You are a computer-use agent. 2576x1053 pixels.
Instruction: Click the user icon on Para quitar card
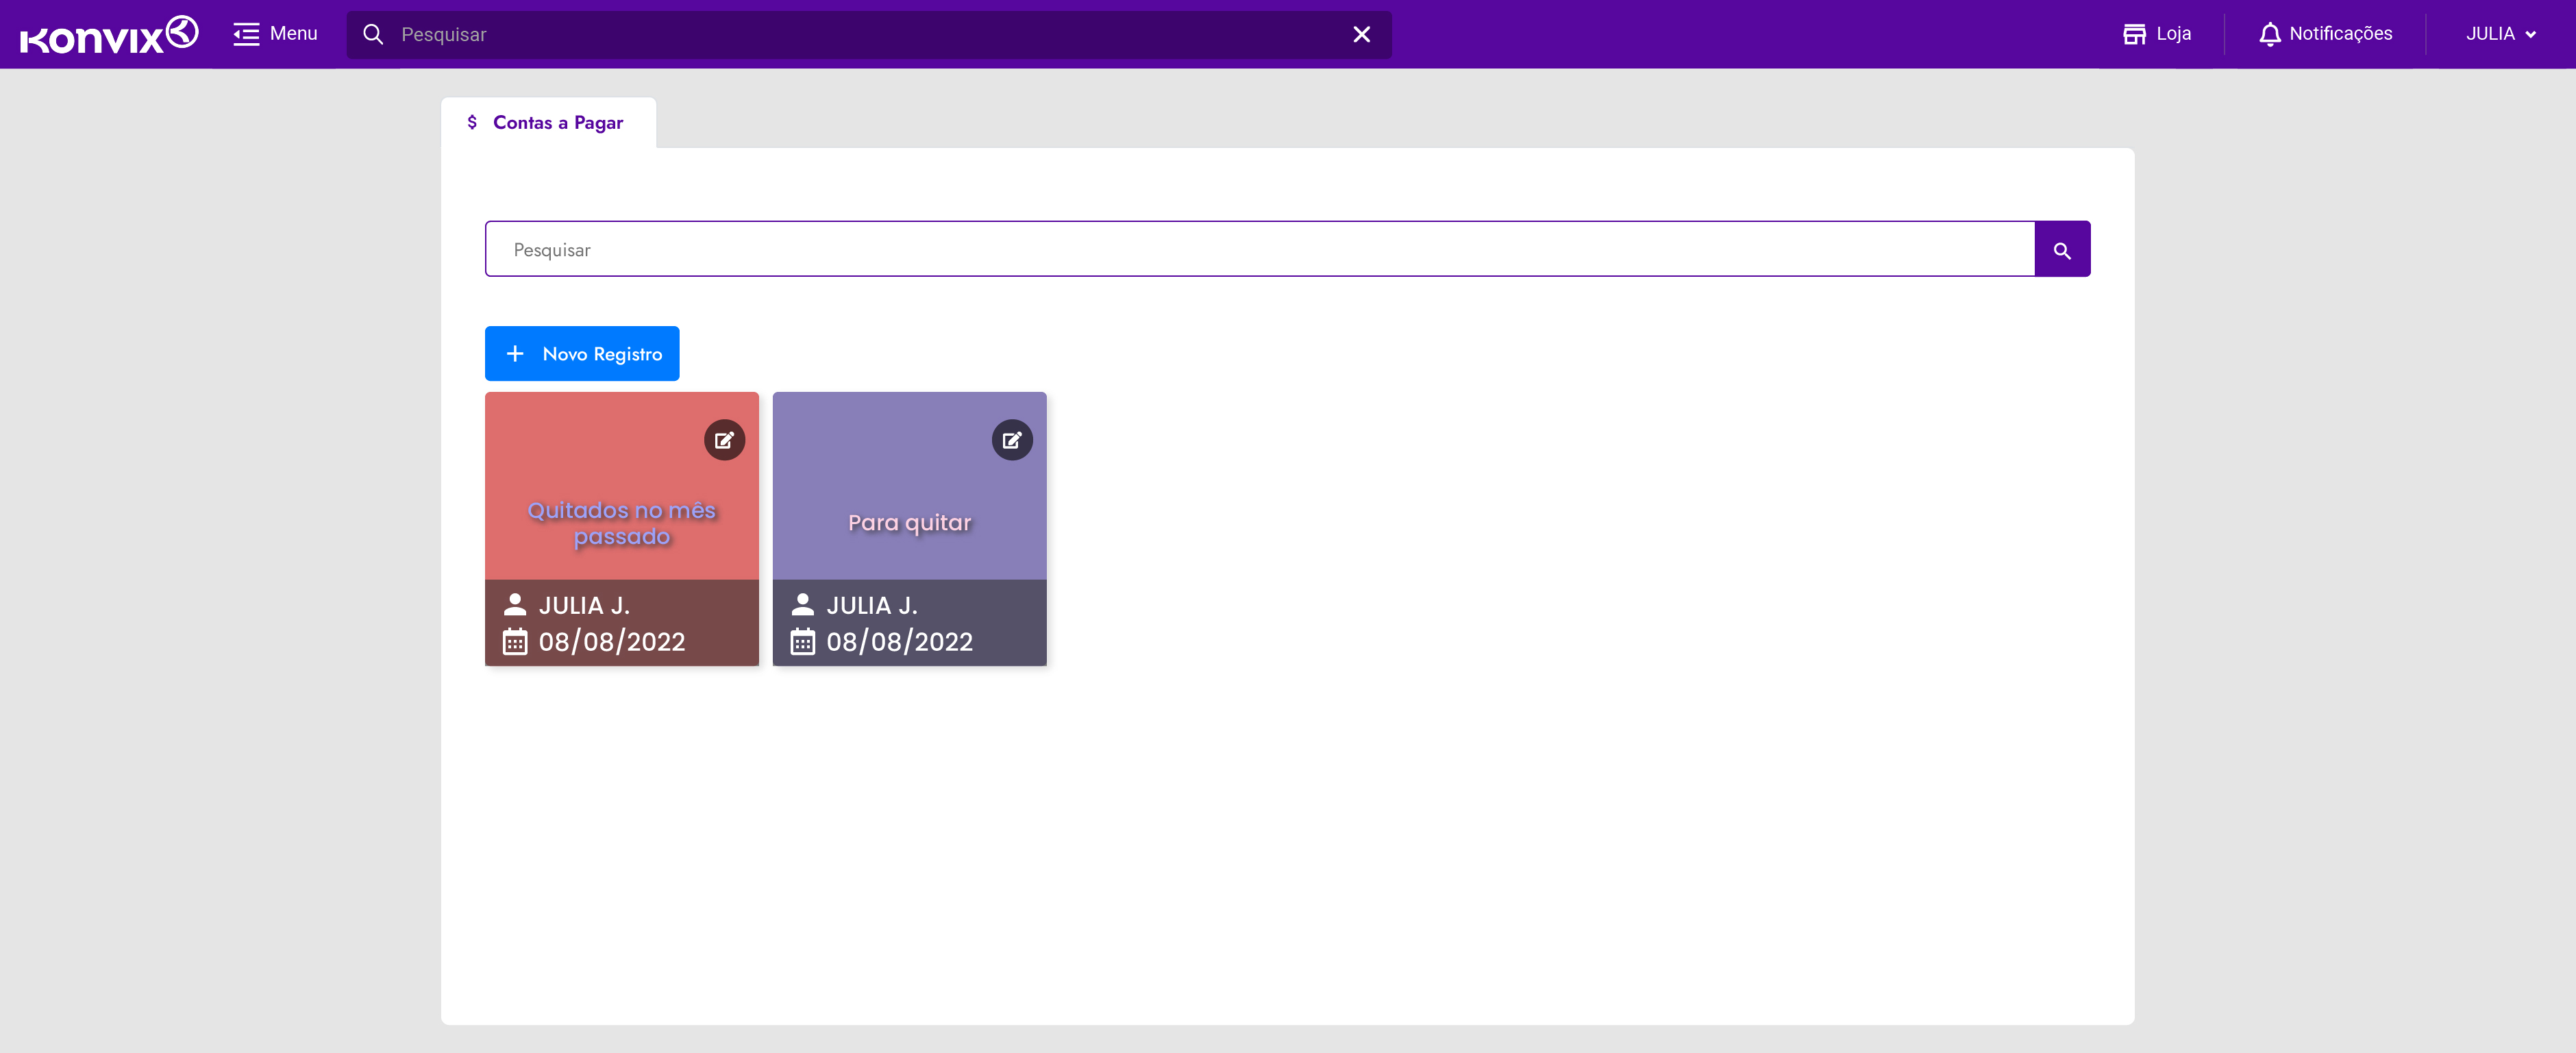[802, 605]
